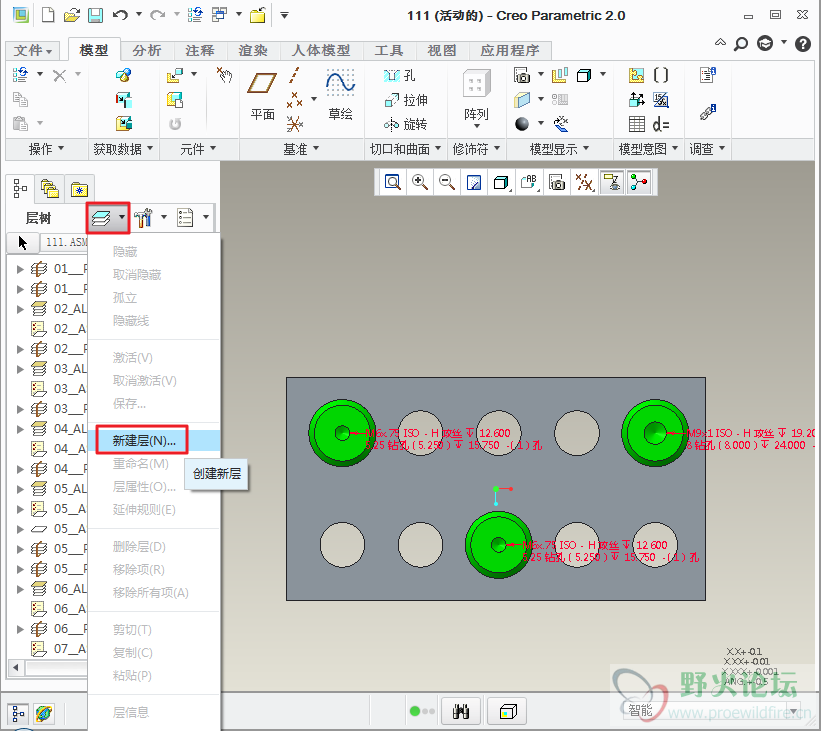Click the 111.ASM model selector field

63,242
